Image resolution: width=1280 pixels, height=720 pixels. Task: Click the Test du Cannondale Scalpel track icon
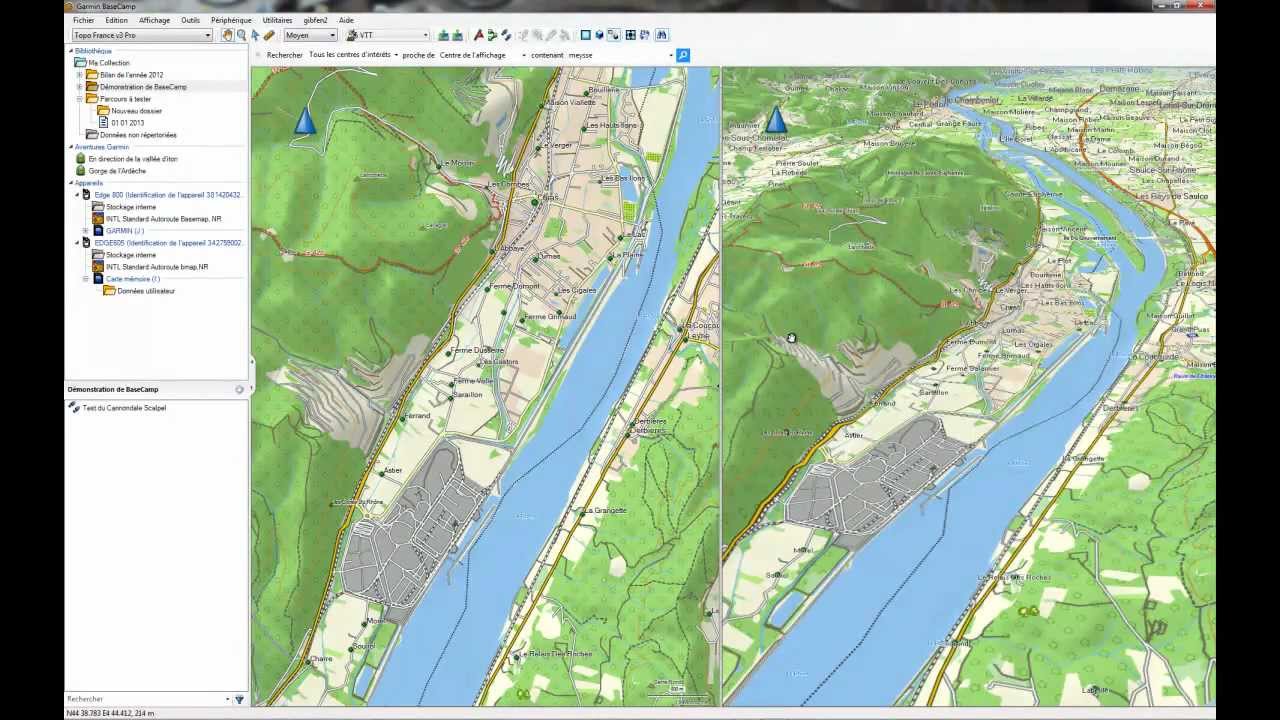click(74, 408)
